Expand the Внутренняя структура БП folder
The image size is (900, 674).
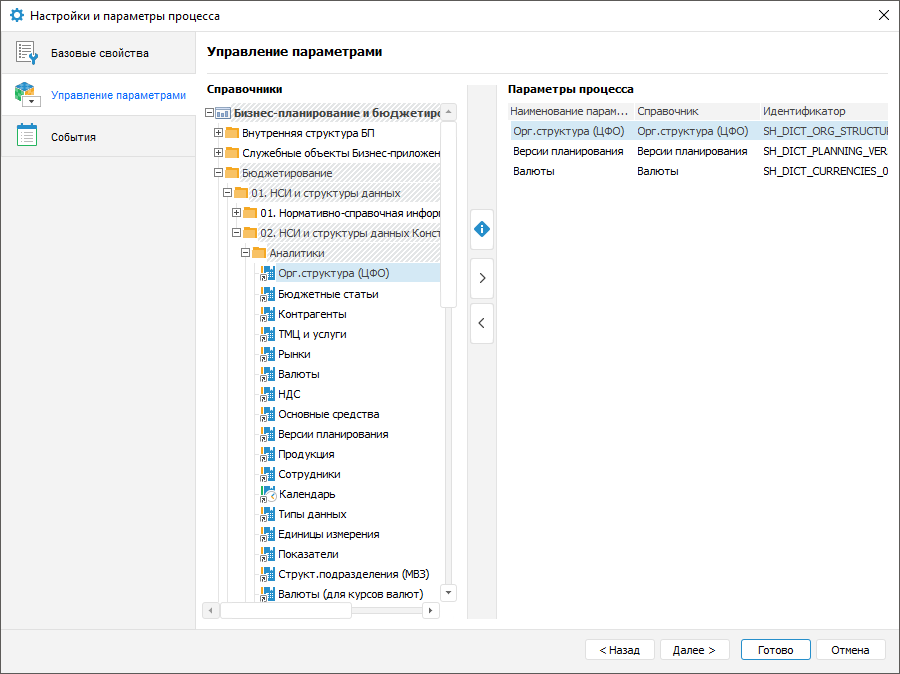tap(219, 133)
